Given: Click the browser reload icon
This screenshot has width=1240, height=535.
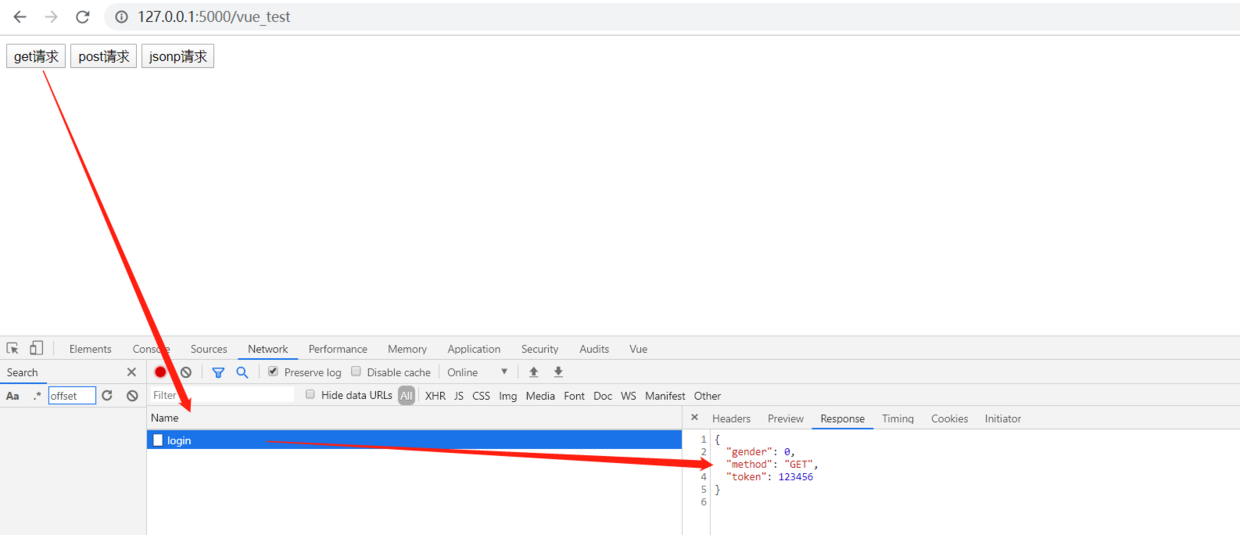Looking at the screenshot, I should (x=83, y=17).
